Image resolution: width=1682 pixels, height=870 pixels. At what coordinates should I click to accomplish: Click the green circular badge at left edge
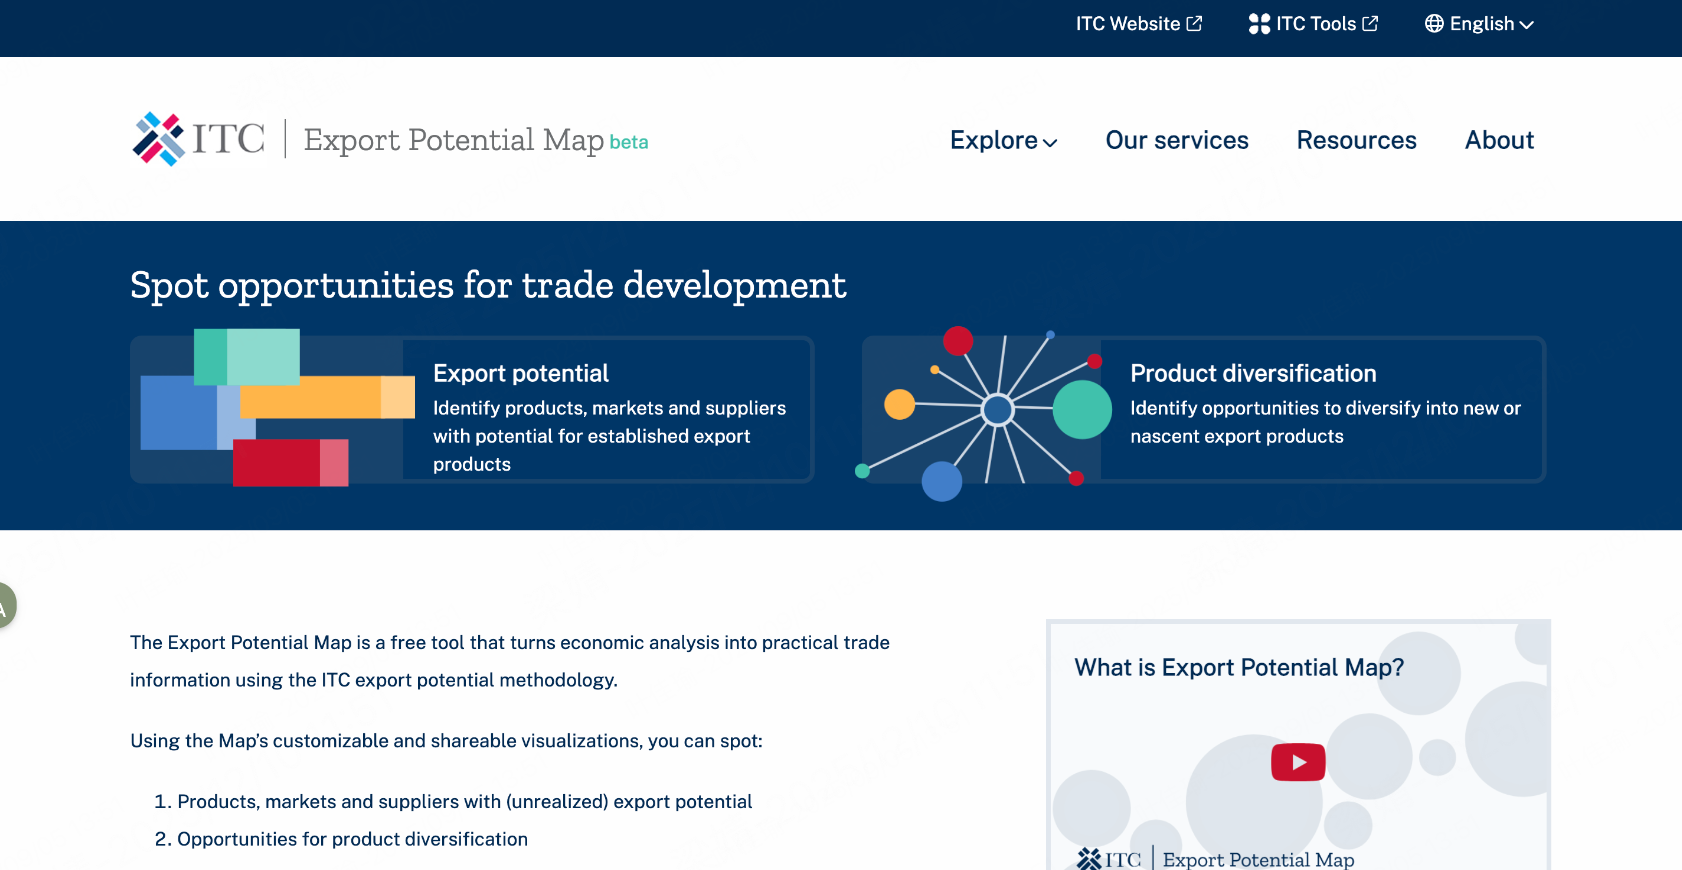coord(5,606)
